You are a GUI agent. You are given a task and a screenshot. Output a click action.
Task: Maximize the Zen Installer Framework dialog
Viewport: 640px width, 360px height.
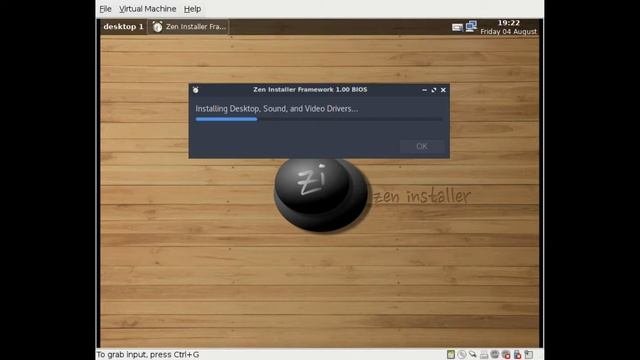[434, 90]
